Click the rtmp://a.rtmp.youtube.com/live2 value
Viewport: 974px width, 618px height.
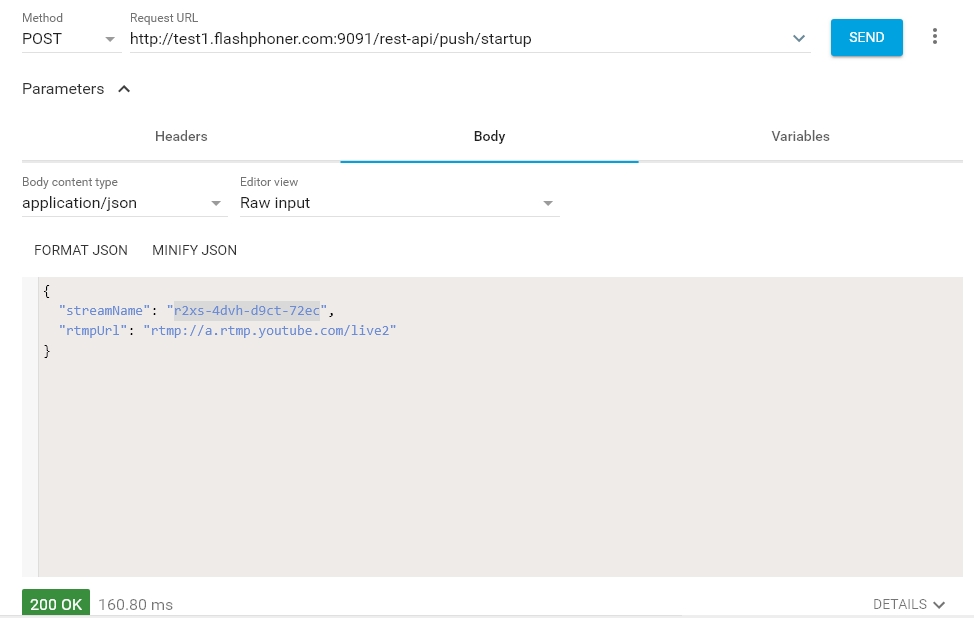click(x=270, y=330)
